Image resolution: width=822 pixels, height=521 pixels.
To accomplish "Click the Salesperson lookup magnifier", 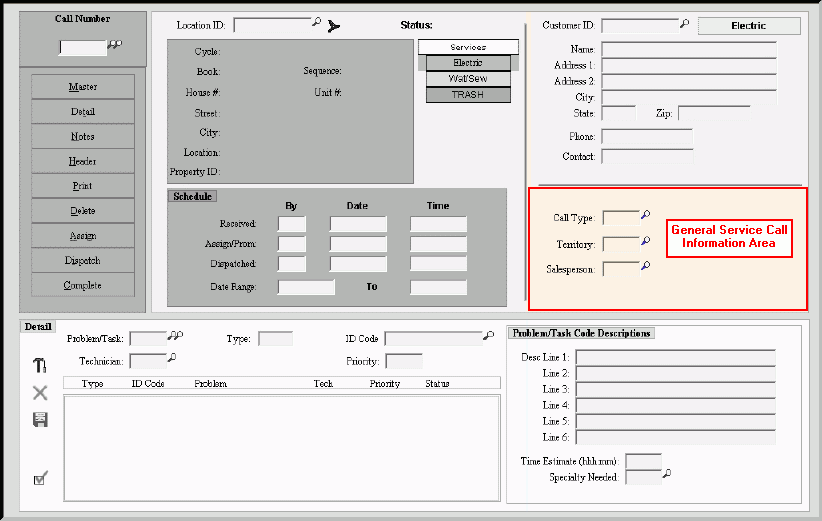I will pyautogui.click(x=645, y=266).
